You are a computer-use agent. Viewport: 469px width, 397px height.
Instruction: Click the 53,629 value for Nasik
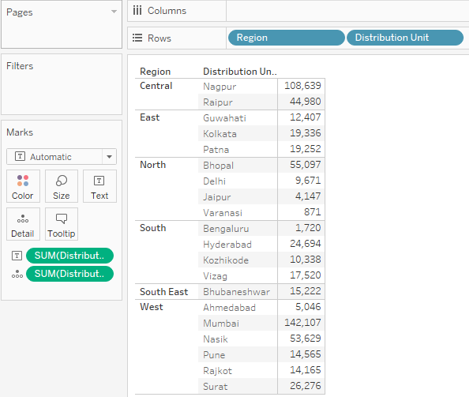click(x=305, y=339)
